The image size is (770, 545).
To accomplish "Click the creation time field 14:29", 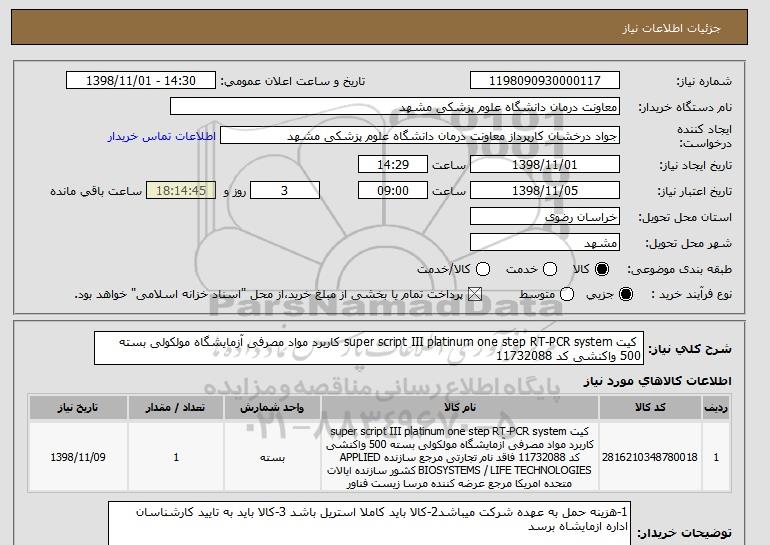I will tap(393, 164).
